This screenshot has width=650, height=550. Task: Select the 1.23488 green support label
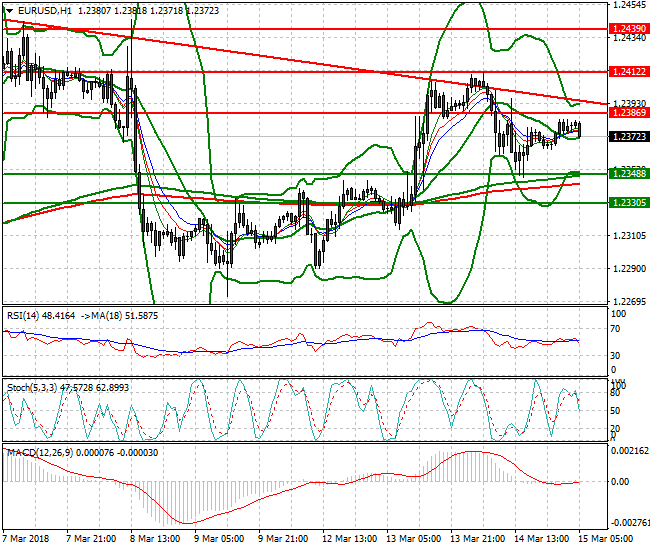pyautogui.click(x=629, y=174)
